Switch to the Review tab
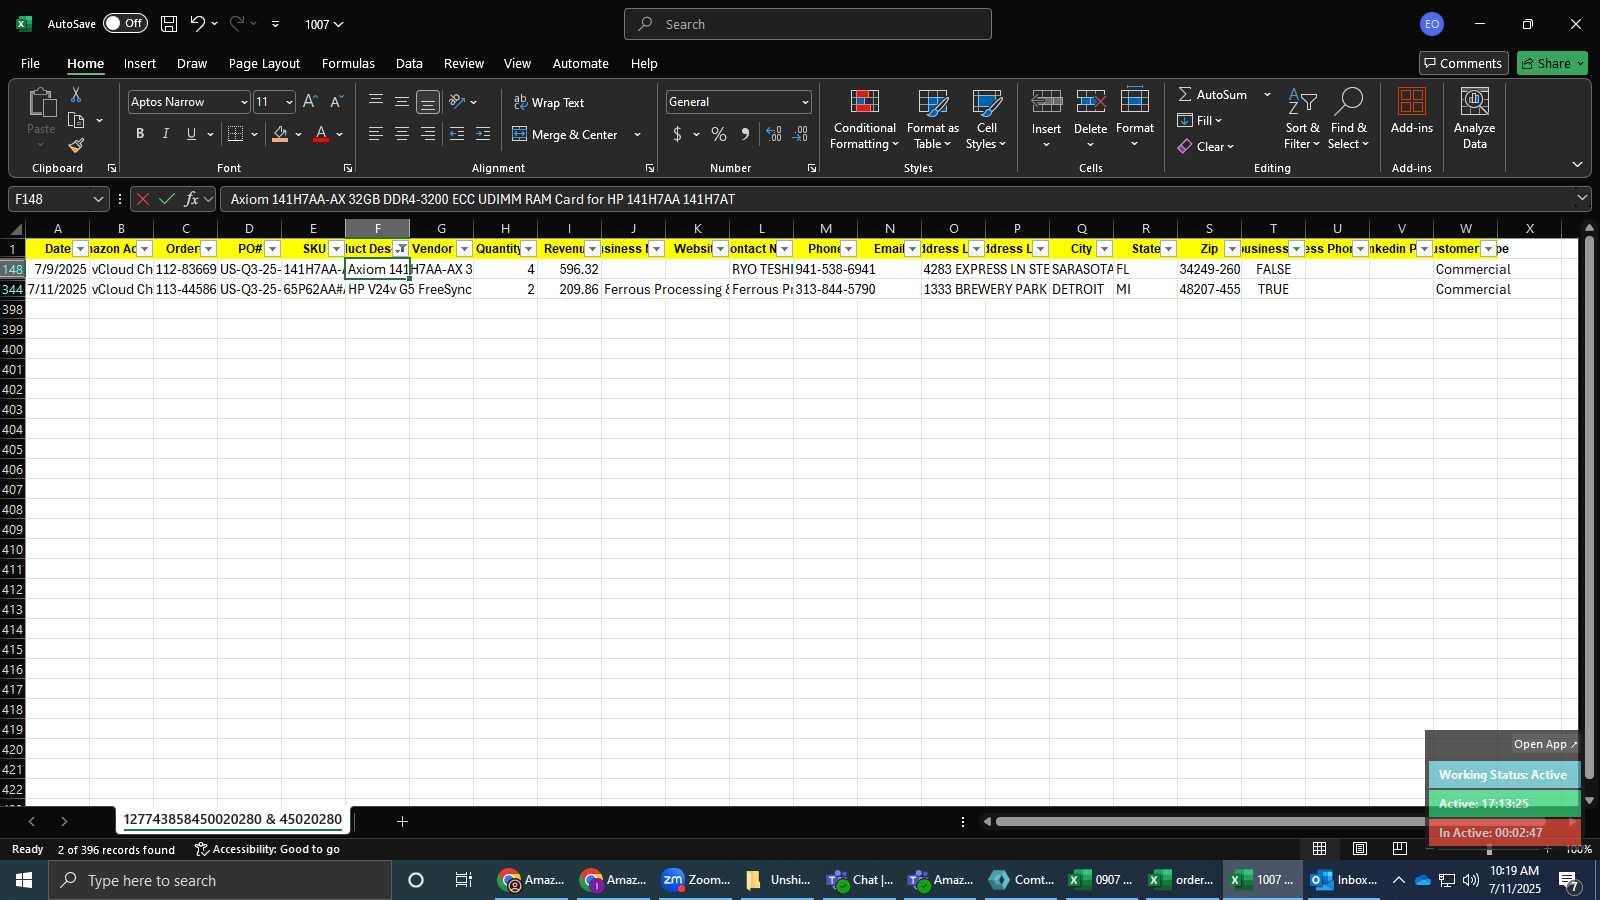 click(464, 63)
